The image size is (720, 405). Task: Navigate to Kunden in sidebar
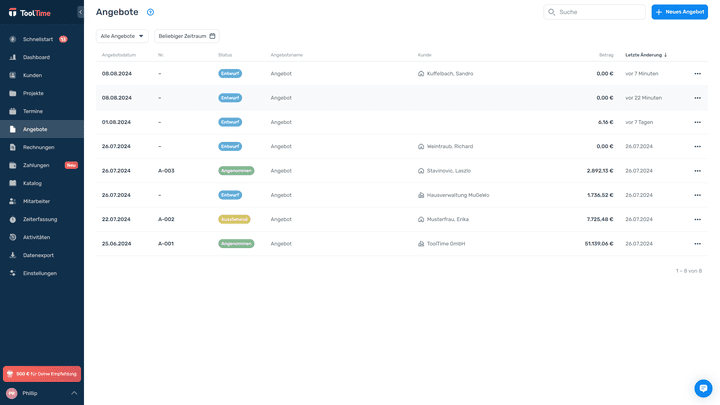pos(33,75)
